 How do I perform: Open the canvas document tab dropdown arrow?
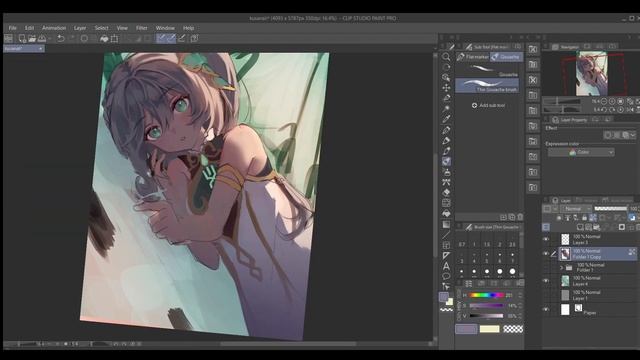pyautogui.click(x=40, y=49)
